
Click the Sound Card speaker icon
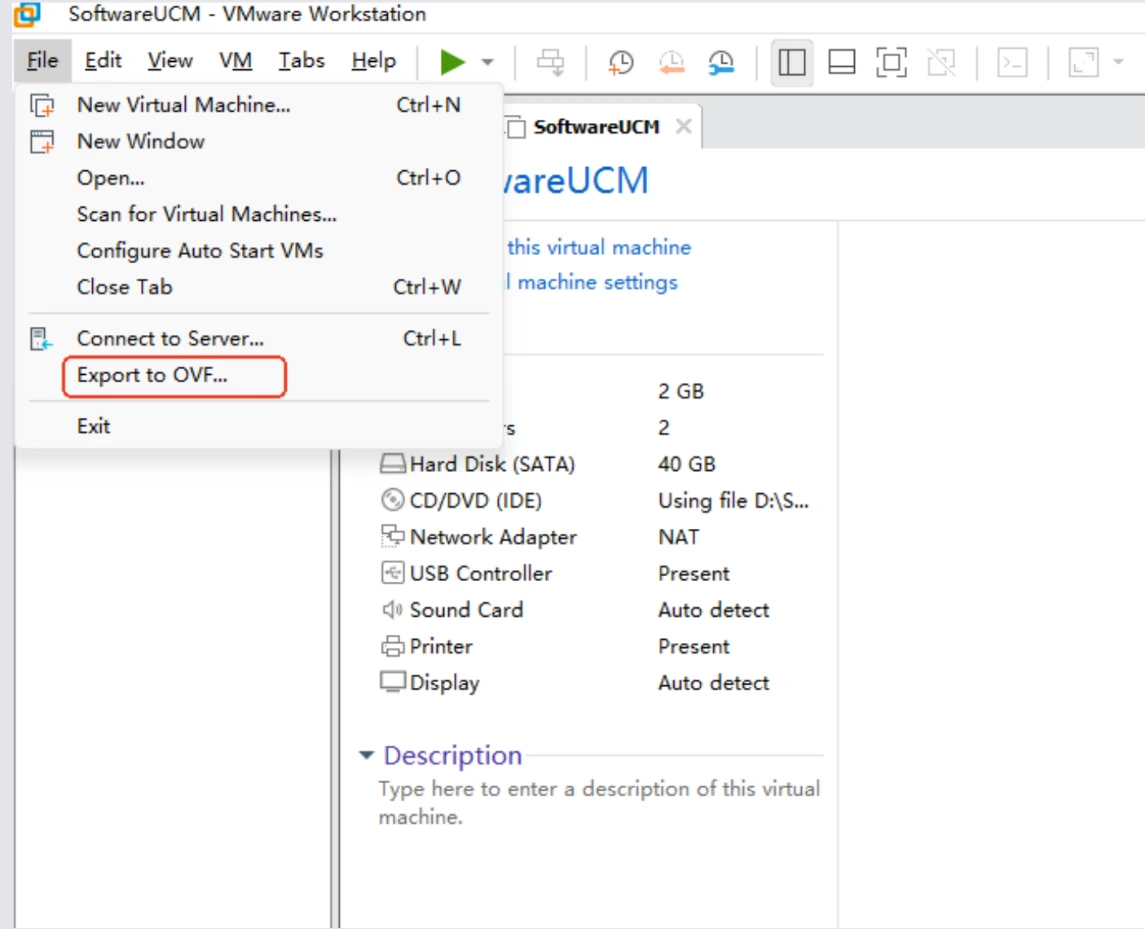click(393, 610)
